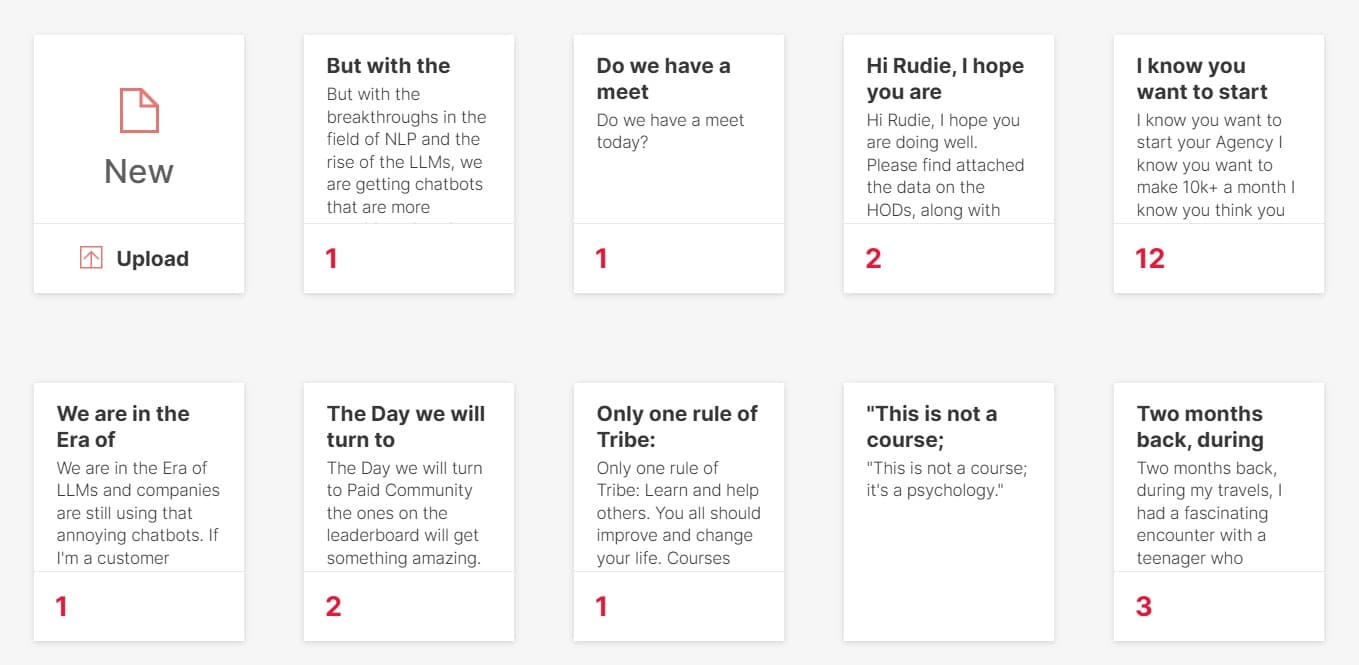The image size is (1359, 665).
Task: Open the "This is not a course" card
Action: 931,426
